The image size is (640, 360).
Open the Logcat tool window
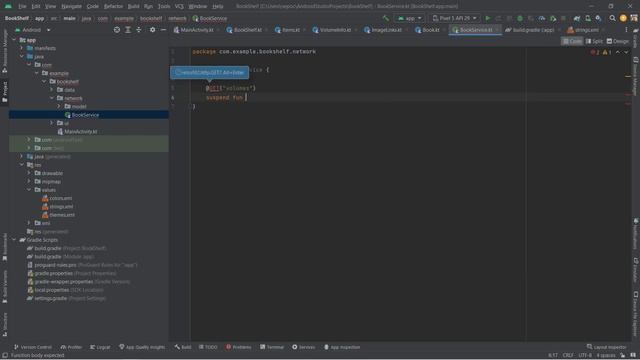tap(100, 347)
